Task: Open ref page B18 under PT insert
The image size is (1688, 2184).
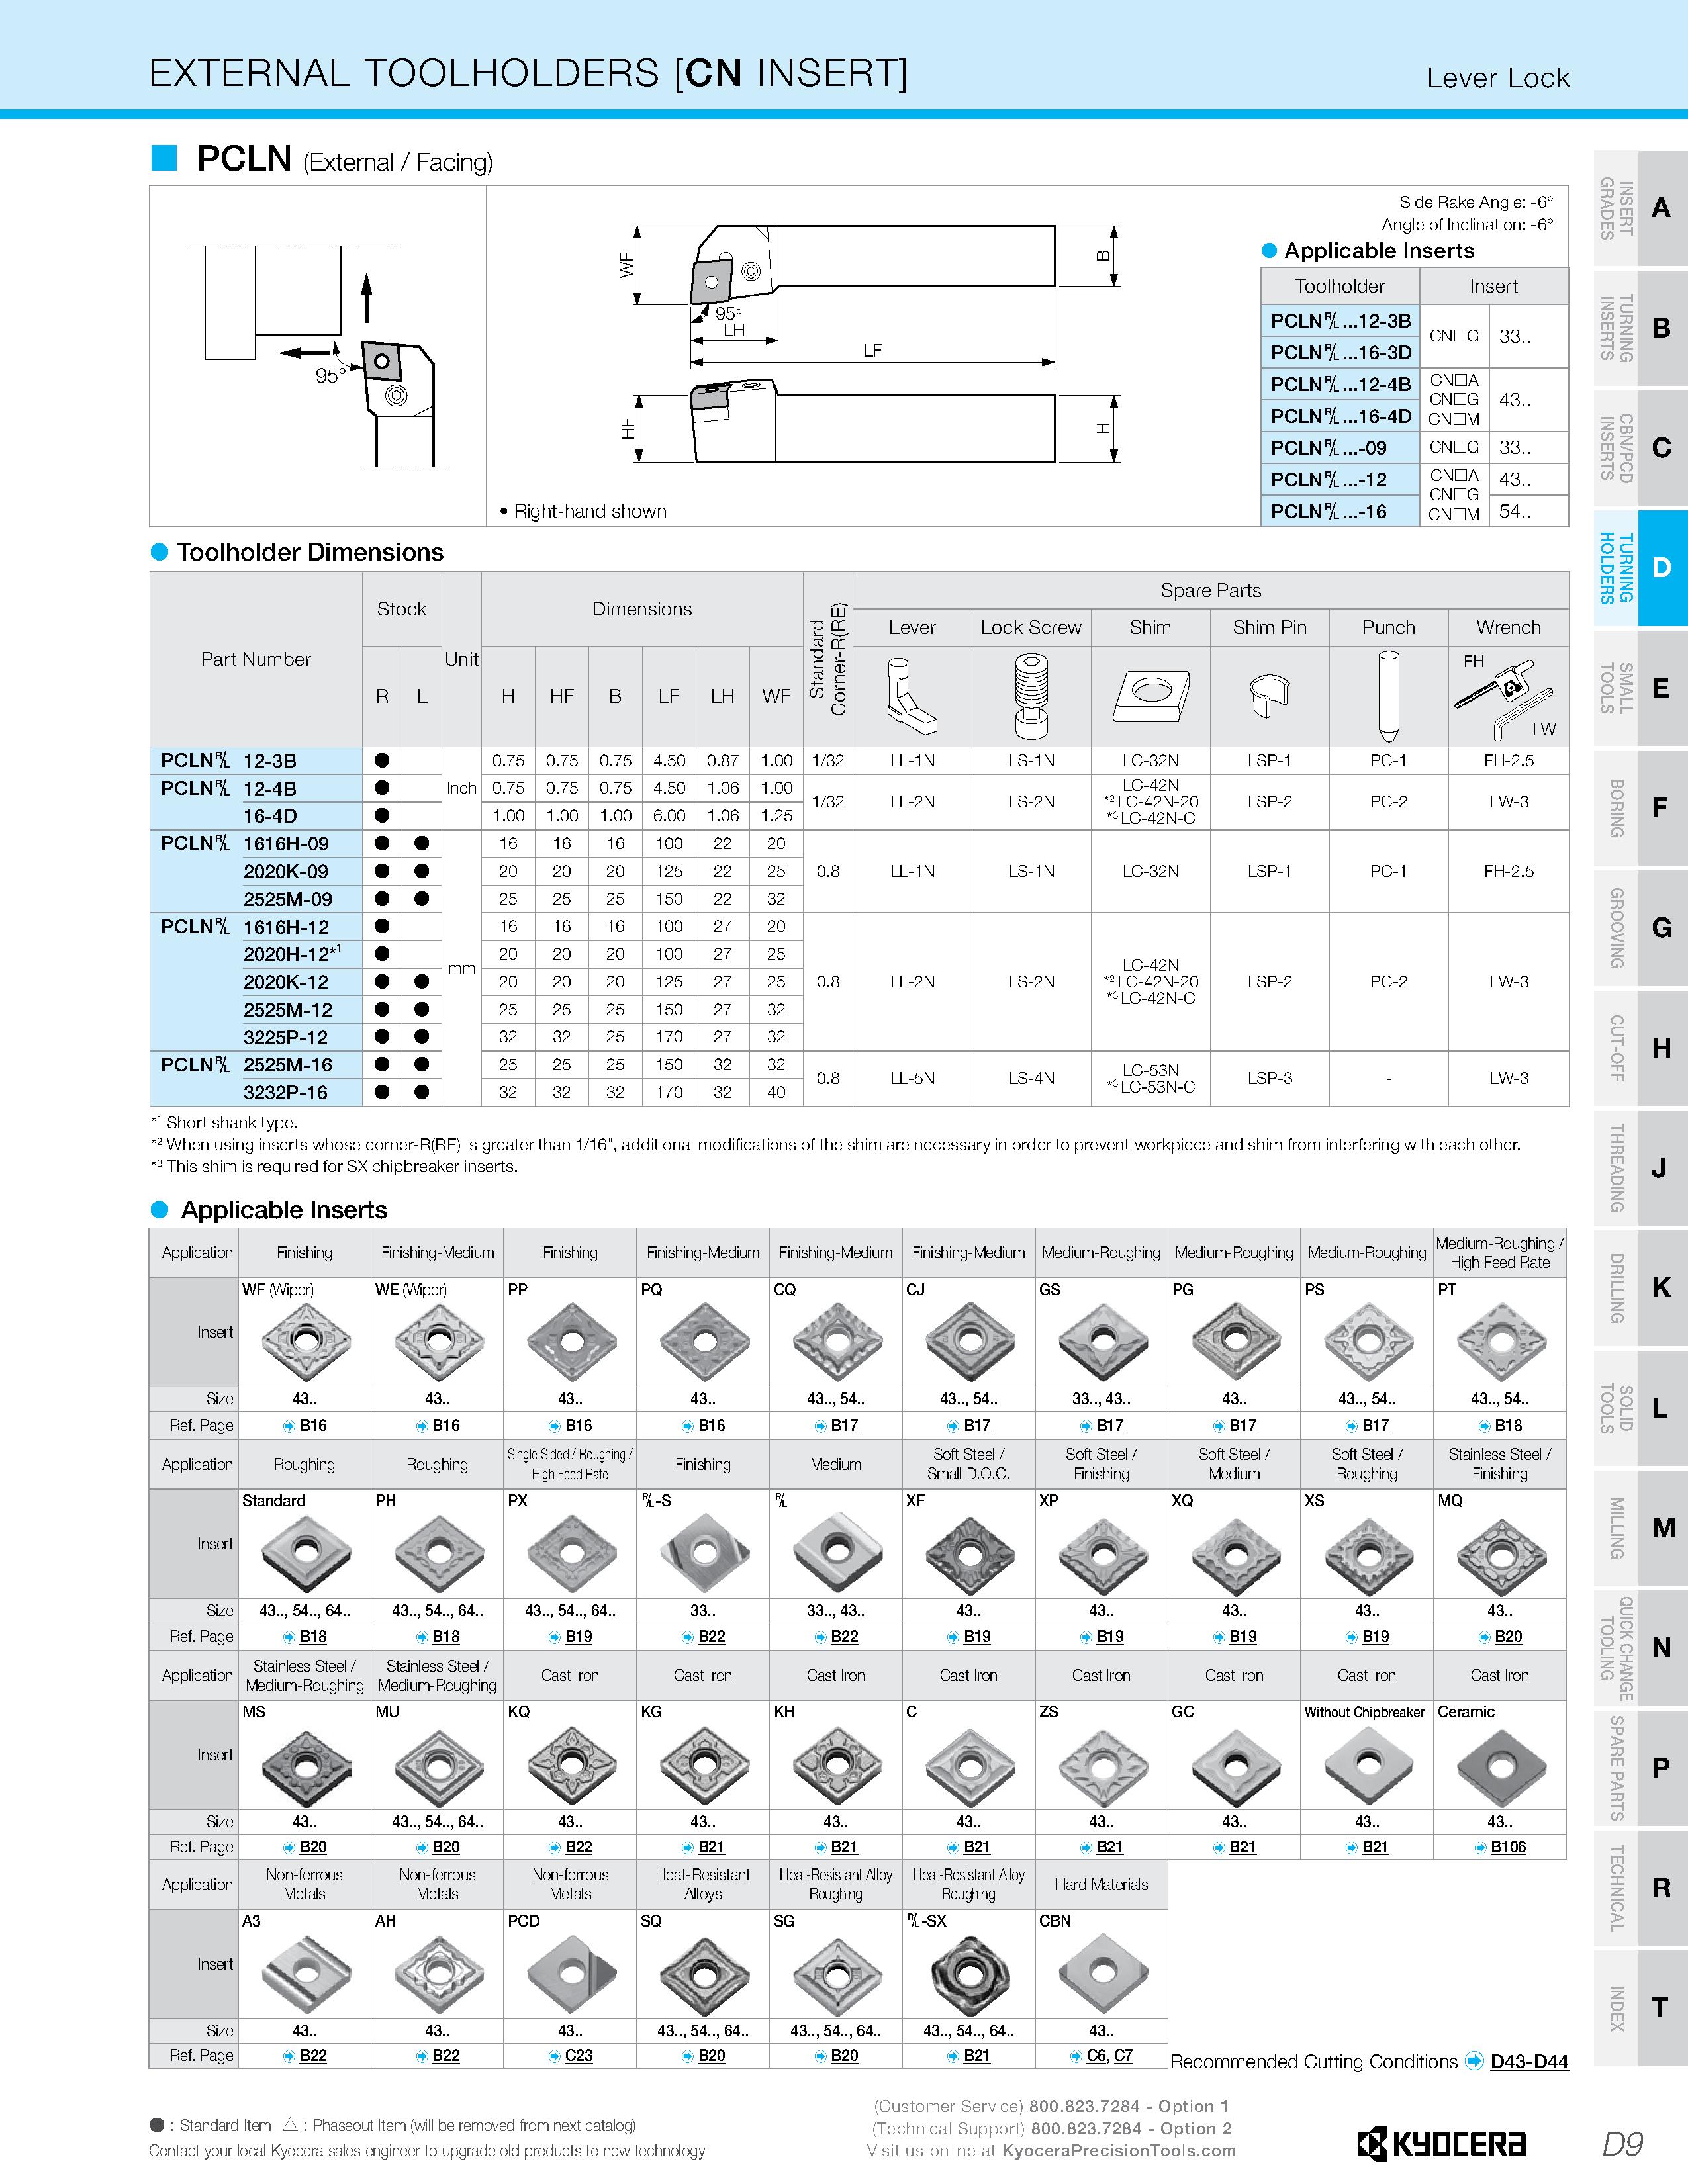Action: tap(1508, 1425)
